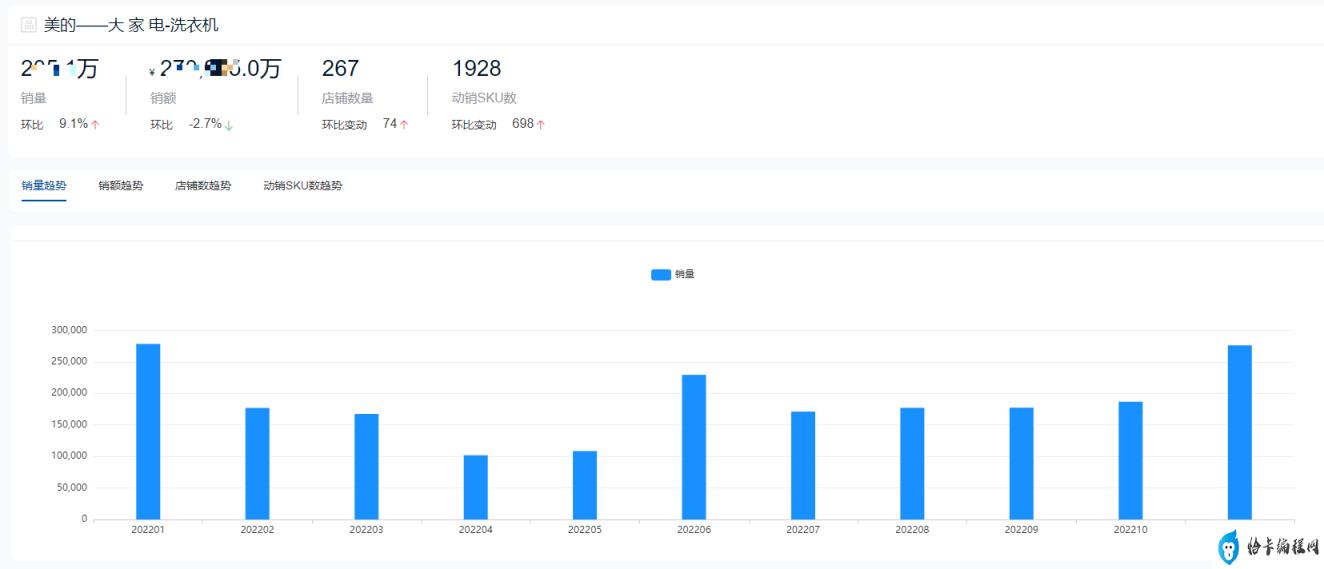
Task: Click the 200,000 y-axis label
Action: 69,393
